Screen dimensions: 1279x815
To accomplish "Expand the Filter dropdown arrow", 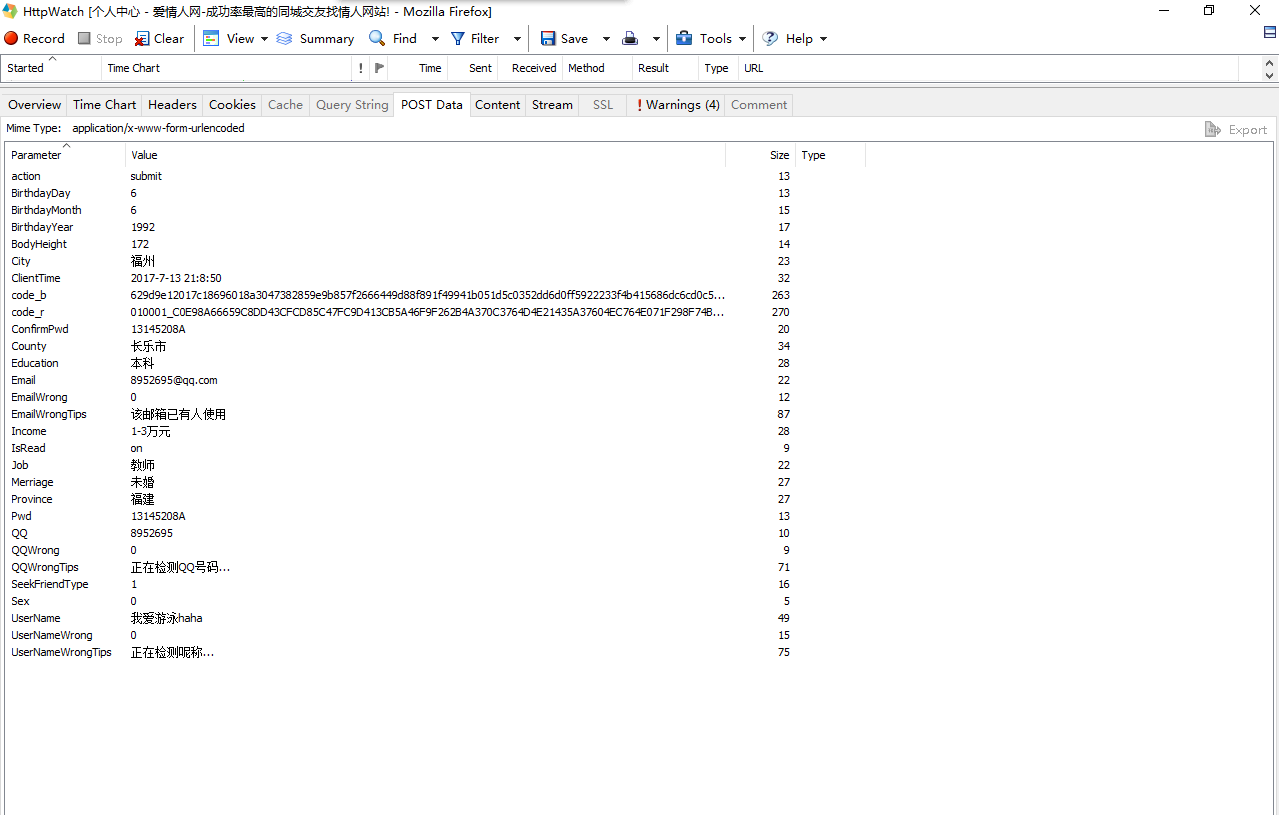I will coord(517,39).
